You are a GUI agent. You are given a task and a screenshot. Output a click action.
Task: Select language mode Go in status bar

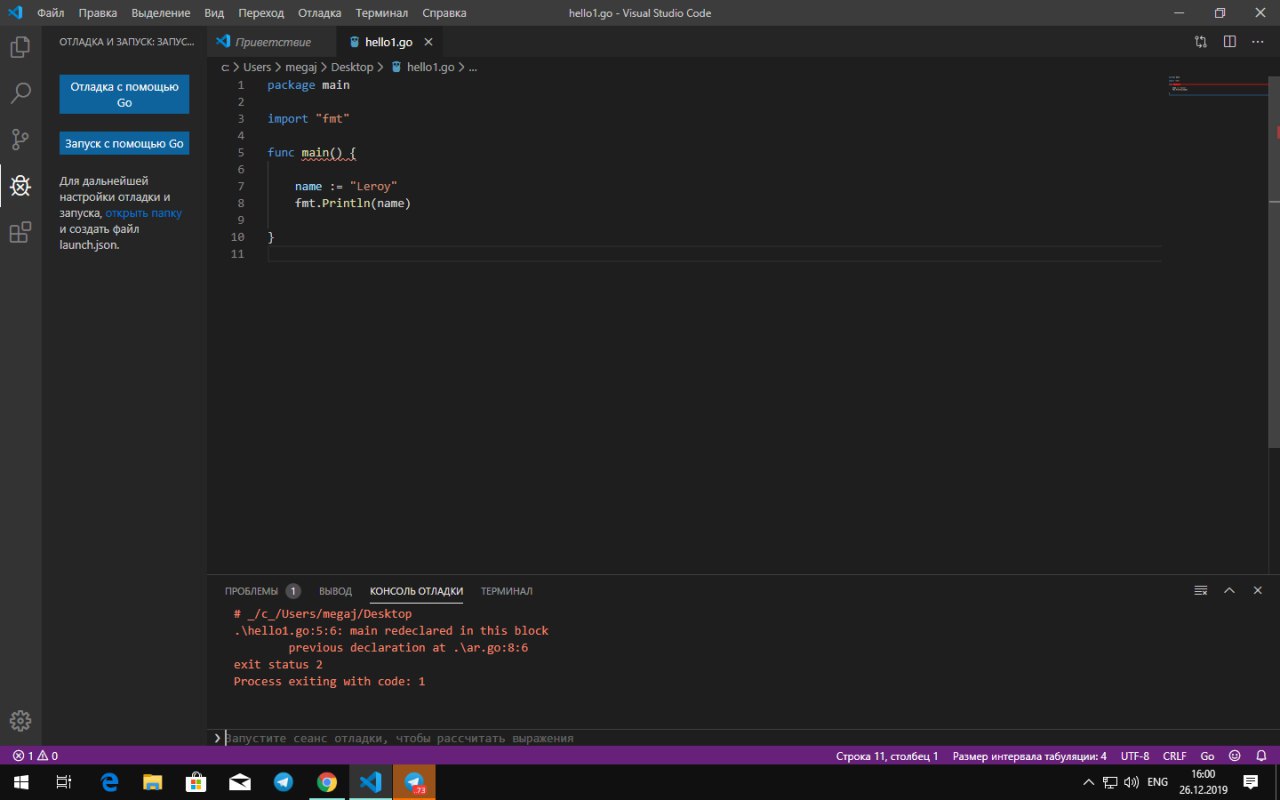coord(1207,756)
